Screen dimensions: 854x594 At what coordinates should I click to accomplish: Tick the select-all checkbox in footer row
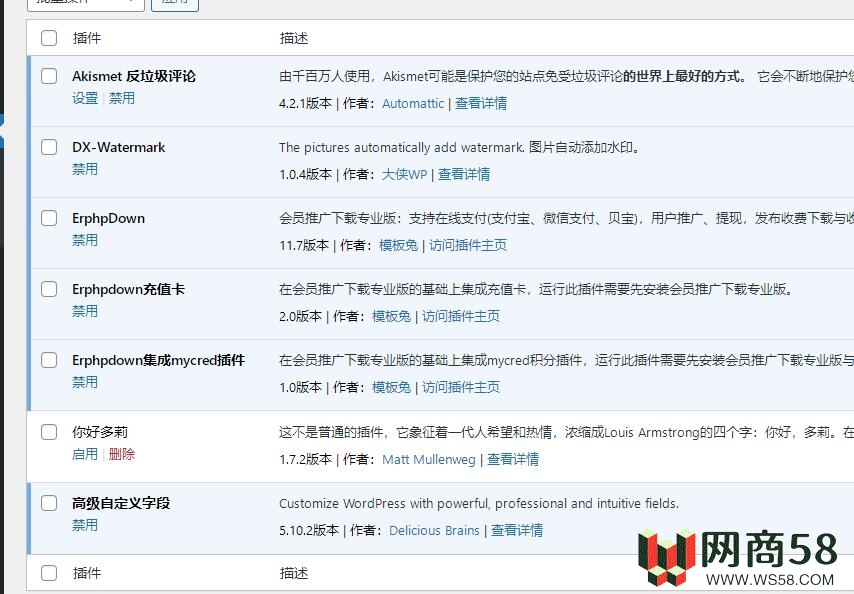[49, 573]
